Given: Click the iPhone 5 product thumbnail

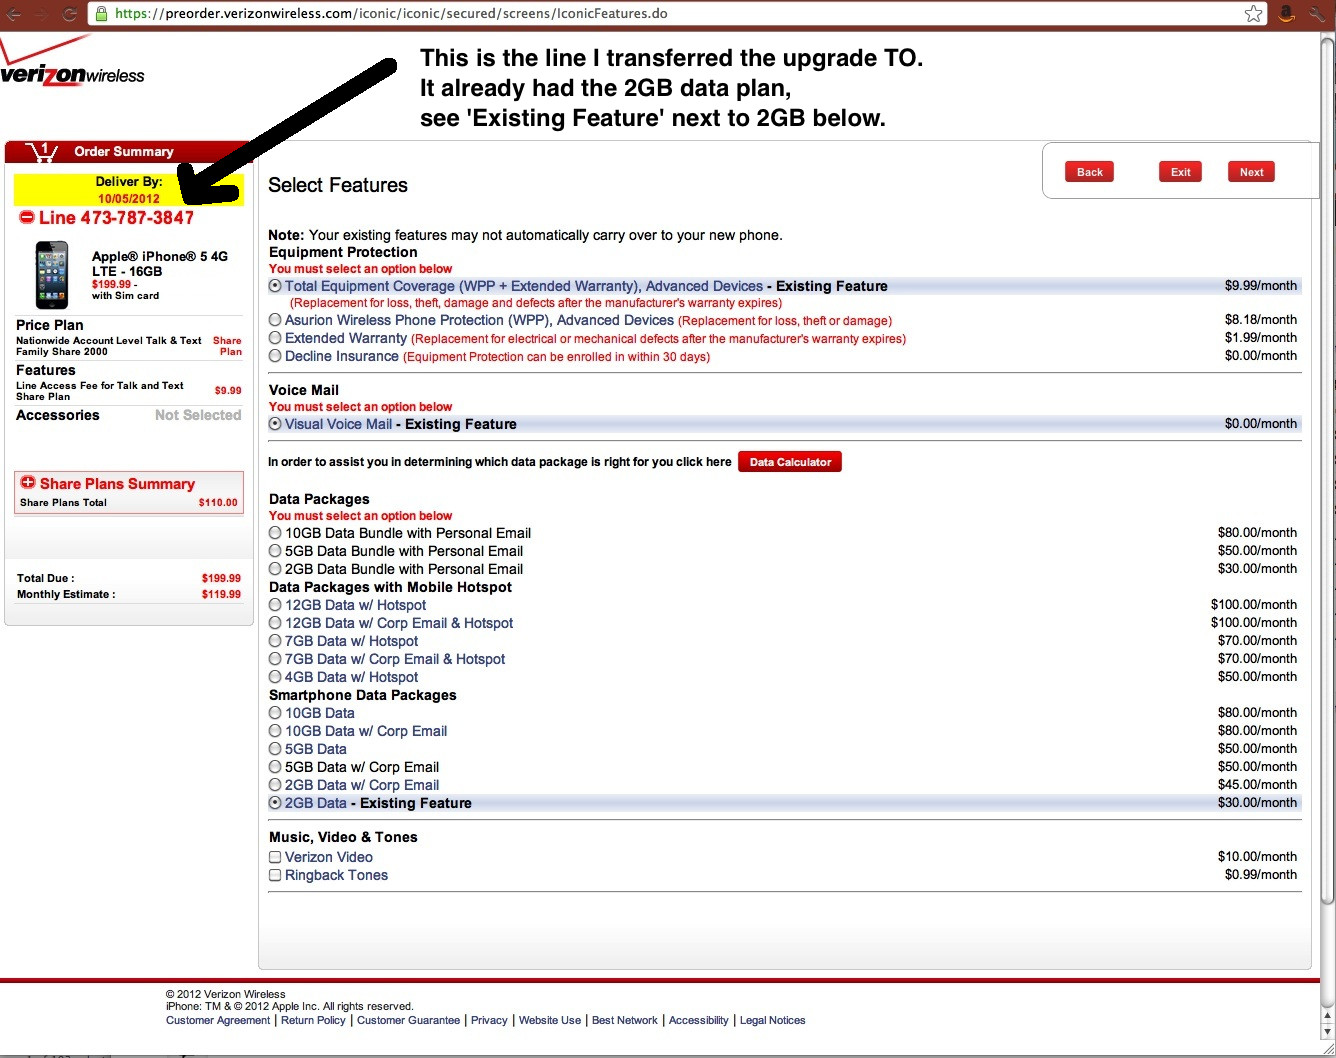Looking at the screenshot, I should pyautogui.click(x=52, y=275).
